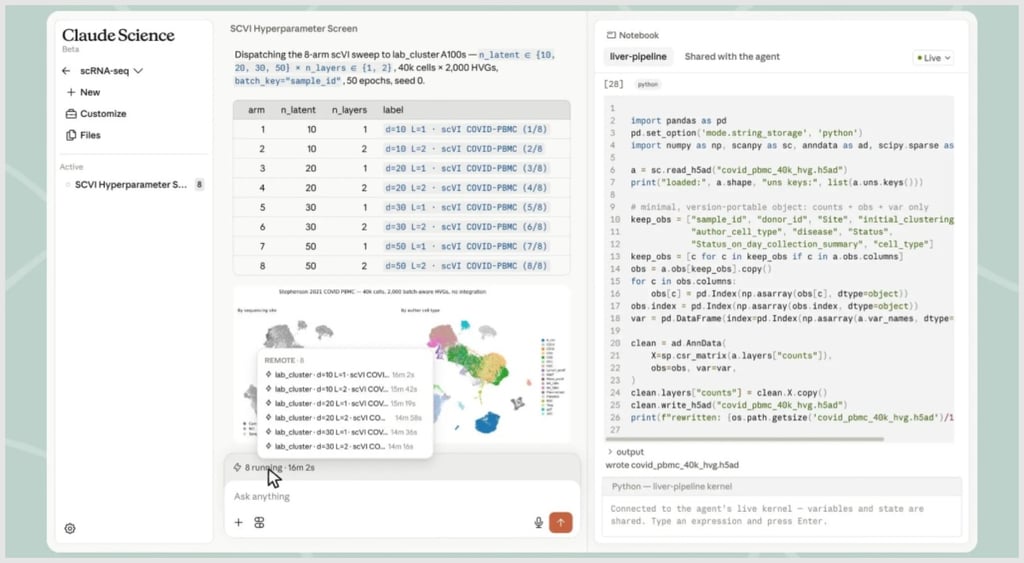Open the d=20 L=1 scVI COVID-PBMC (3/8) label
Image resolution: width=1024 pixels, height=563 pixels.
pos(466,169)
